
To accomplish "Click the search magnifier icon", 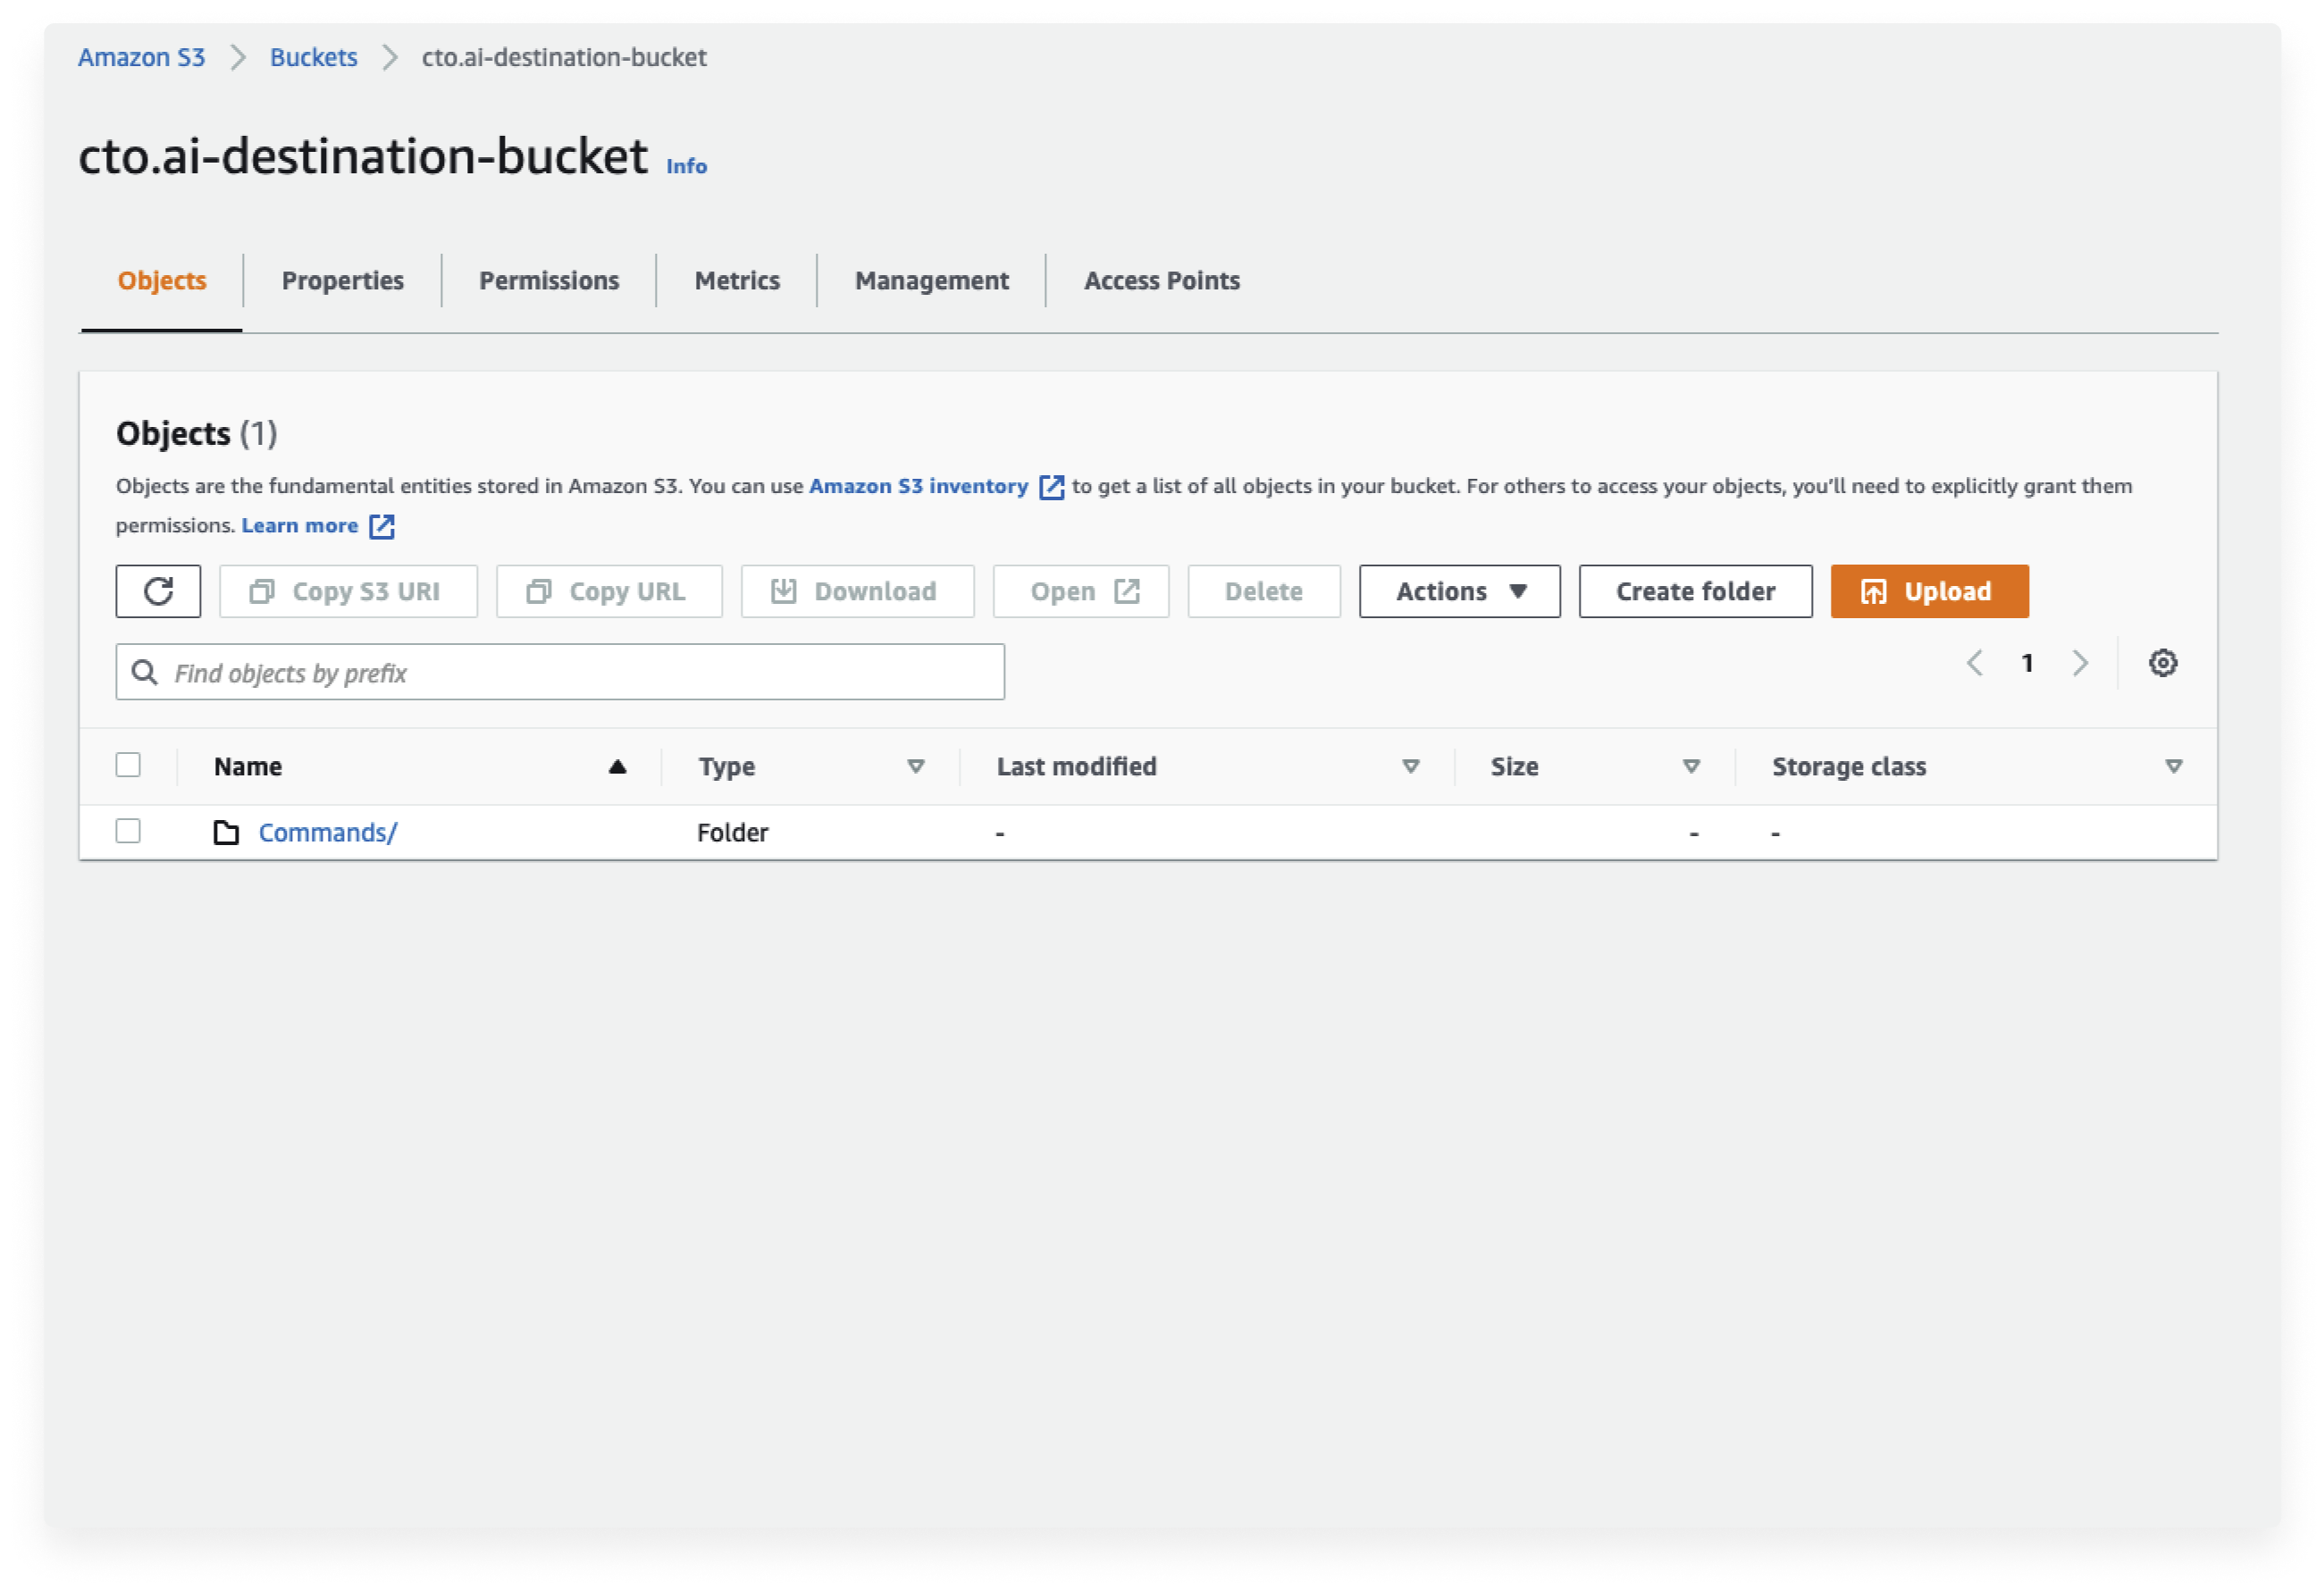I will (x=145, y=672).
